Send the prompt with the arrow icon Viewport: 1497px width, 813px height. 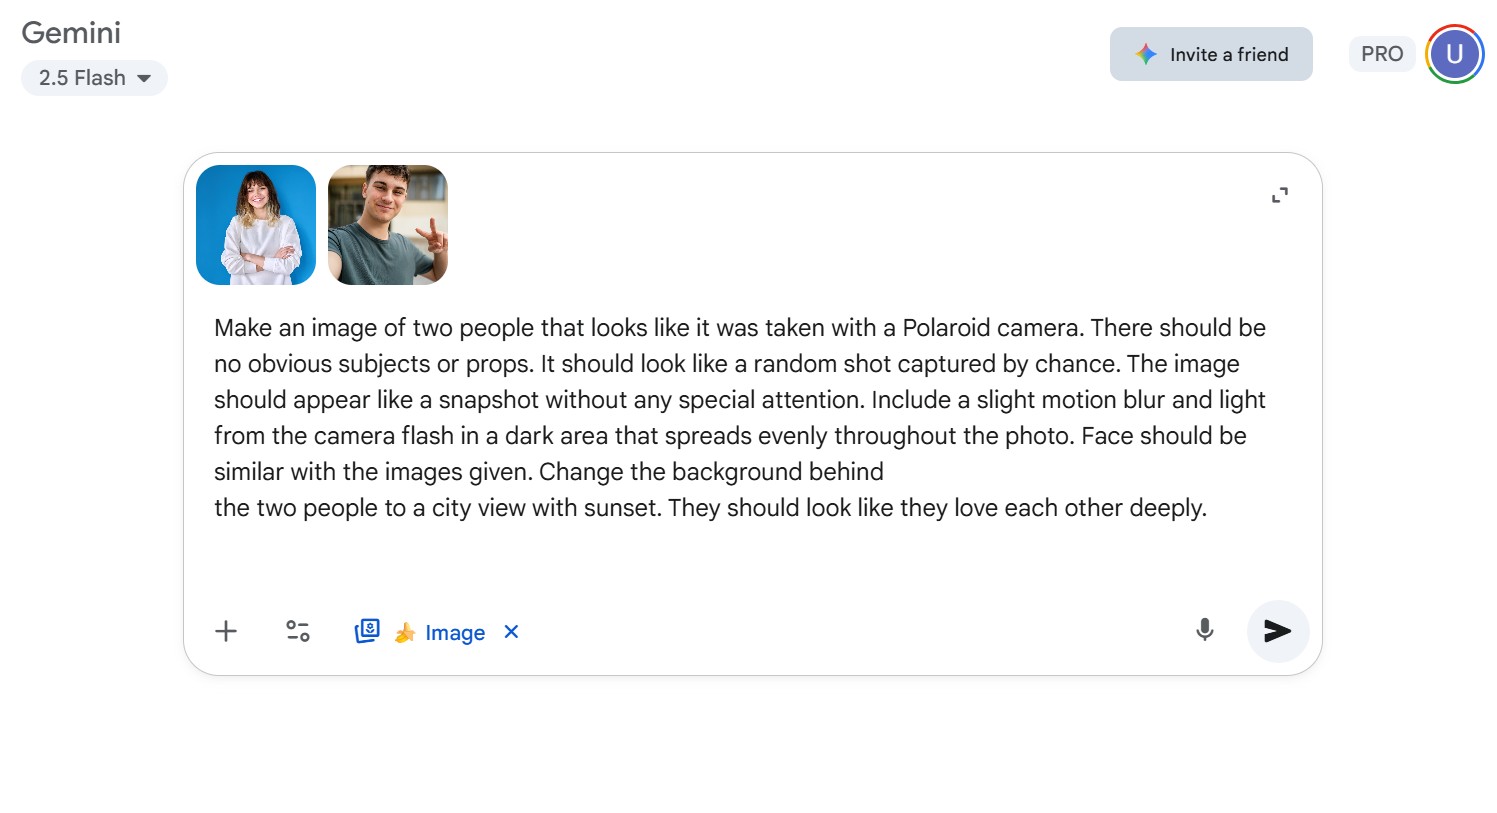point(1277,631)
